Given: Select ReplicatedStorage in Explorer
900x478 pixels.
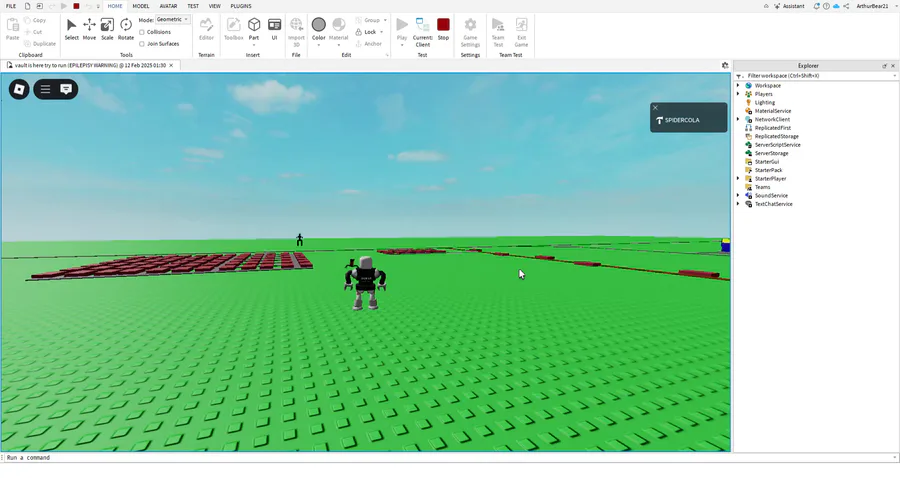Looking at the screenshot, I should [777, 136].
